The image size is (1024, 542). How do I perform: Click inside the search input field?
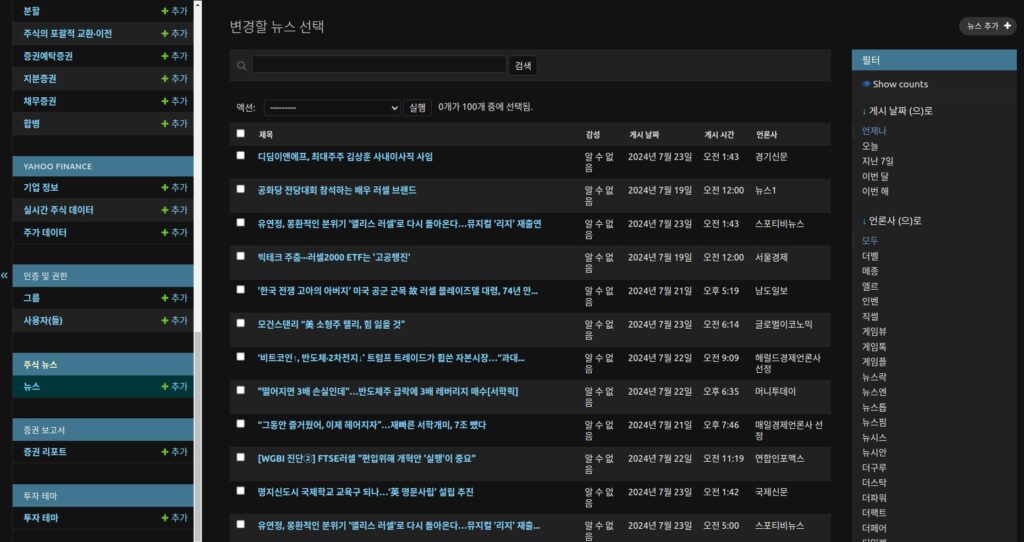379,65
